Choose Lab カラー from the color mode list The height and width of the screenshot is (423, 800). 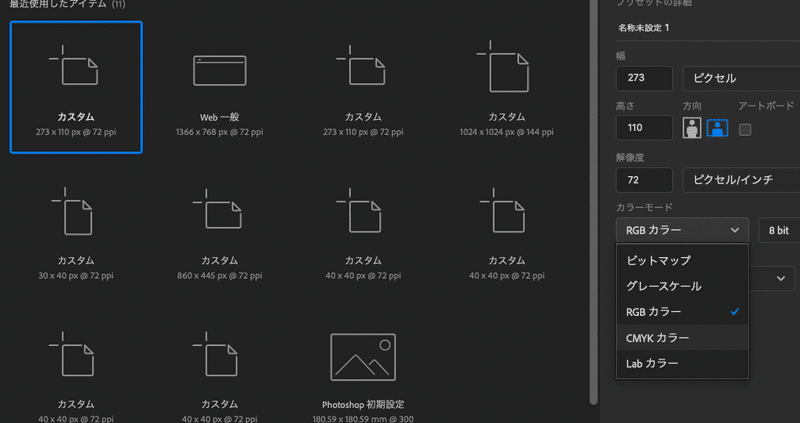click(x=682, y=363)
